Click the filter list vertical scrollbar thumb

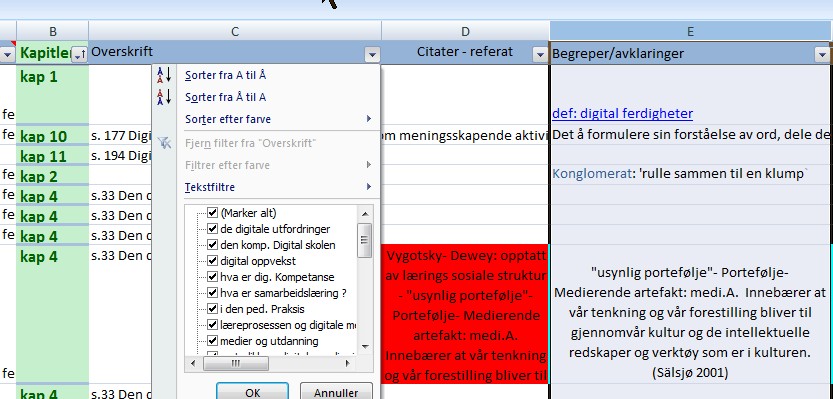[365, 240]
